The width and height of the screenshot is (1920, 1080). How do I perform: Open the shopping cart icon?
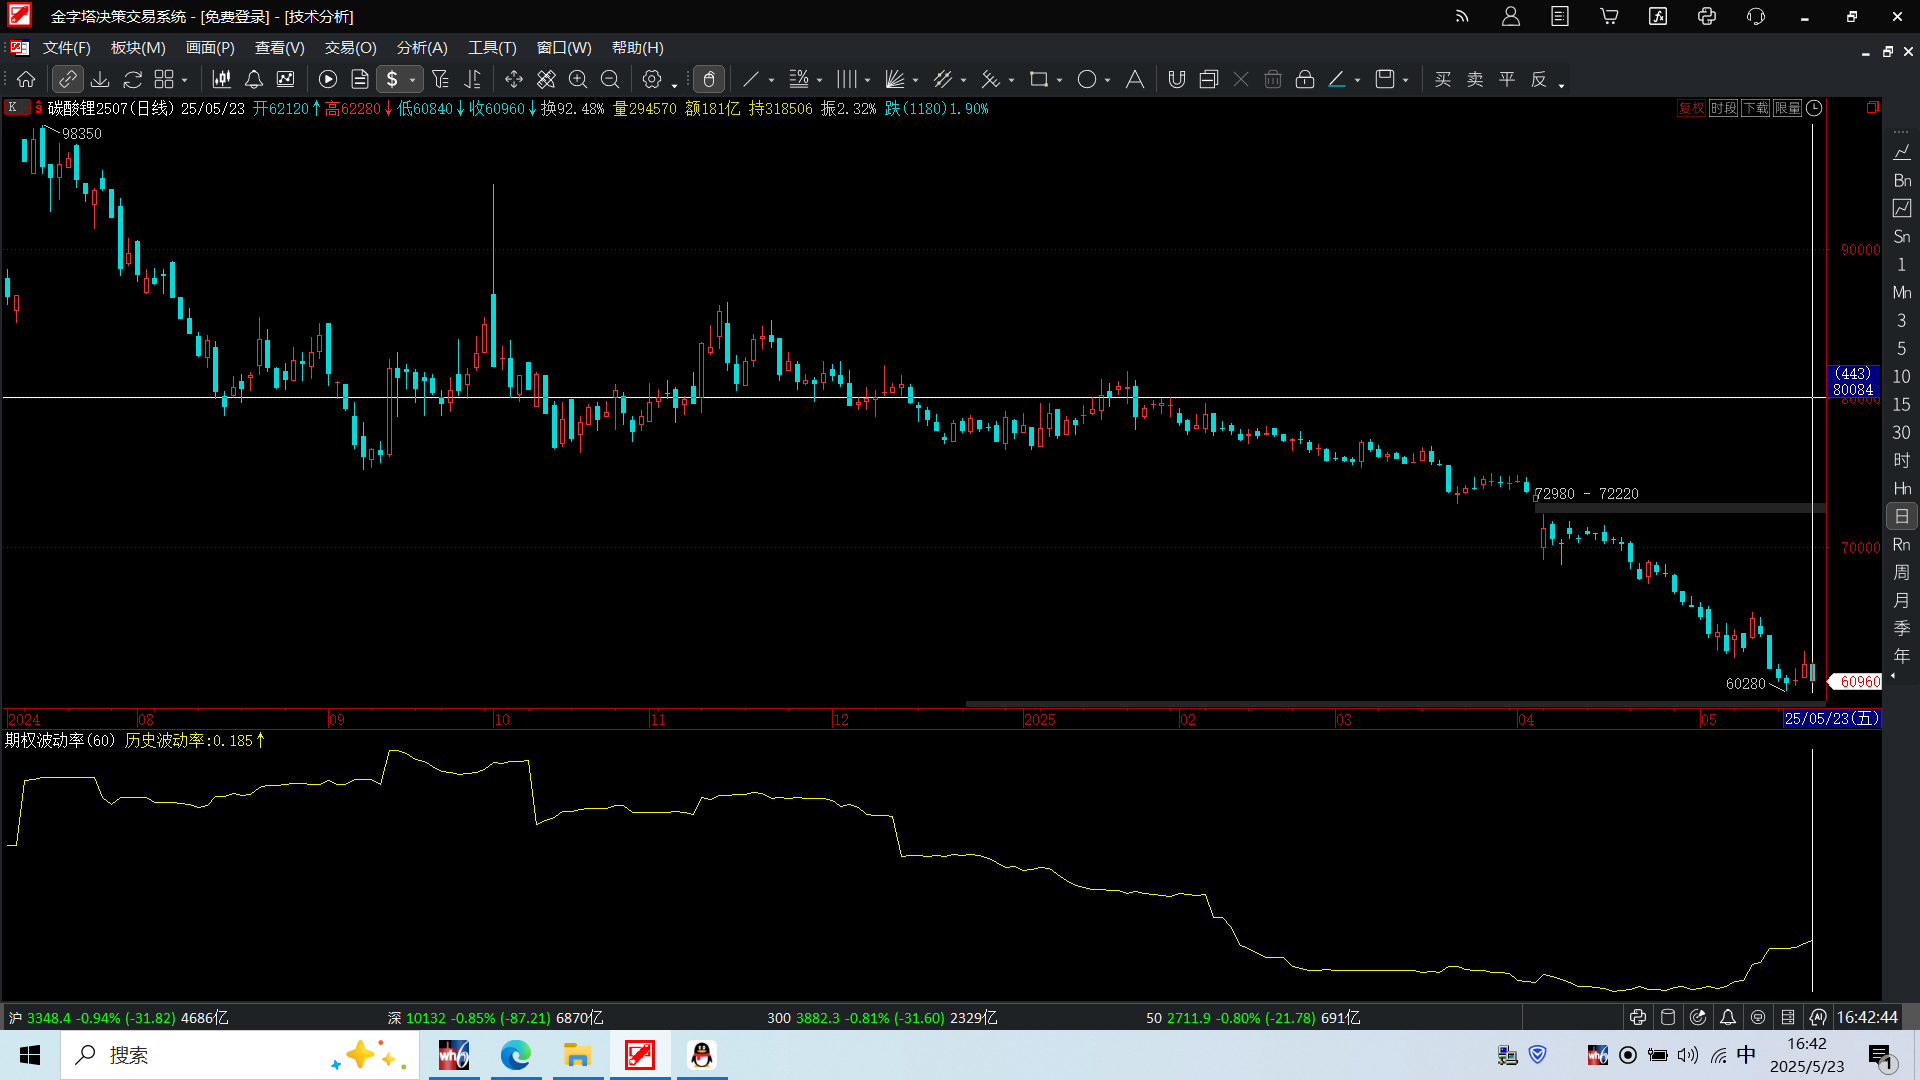pyautogui.click(x=1609, y=16)
